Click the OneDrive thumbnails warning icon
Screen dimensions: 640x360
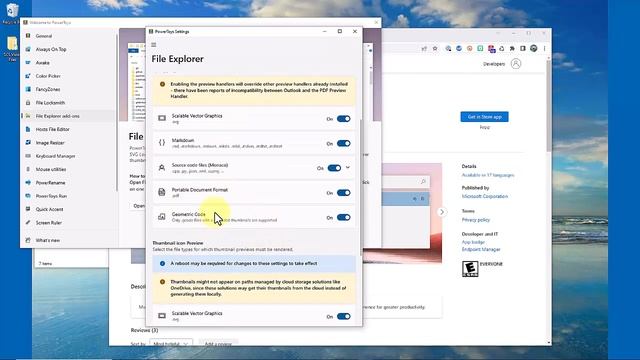click(162, 282)
